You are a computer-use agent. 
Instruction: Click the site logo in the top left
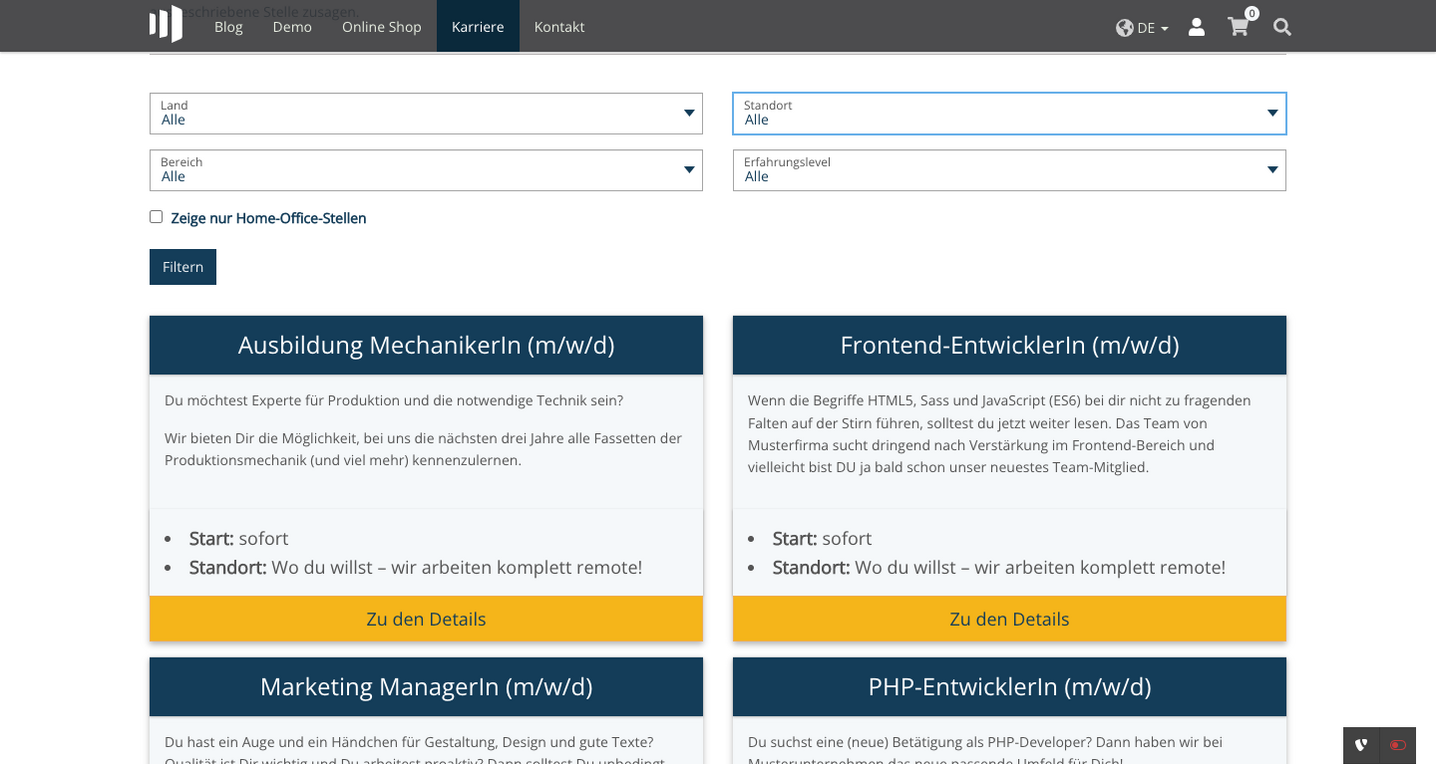click(x=166, y=23)
